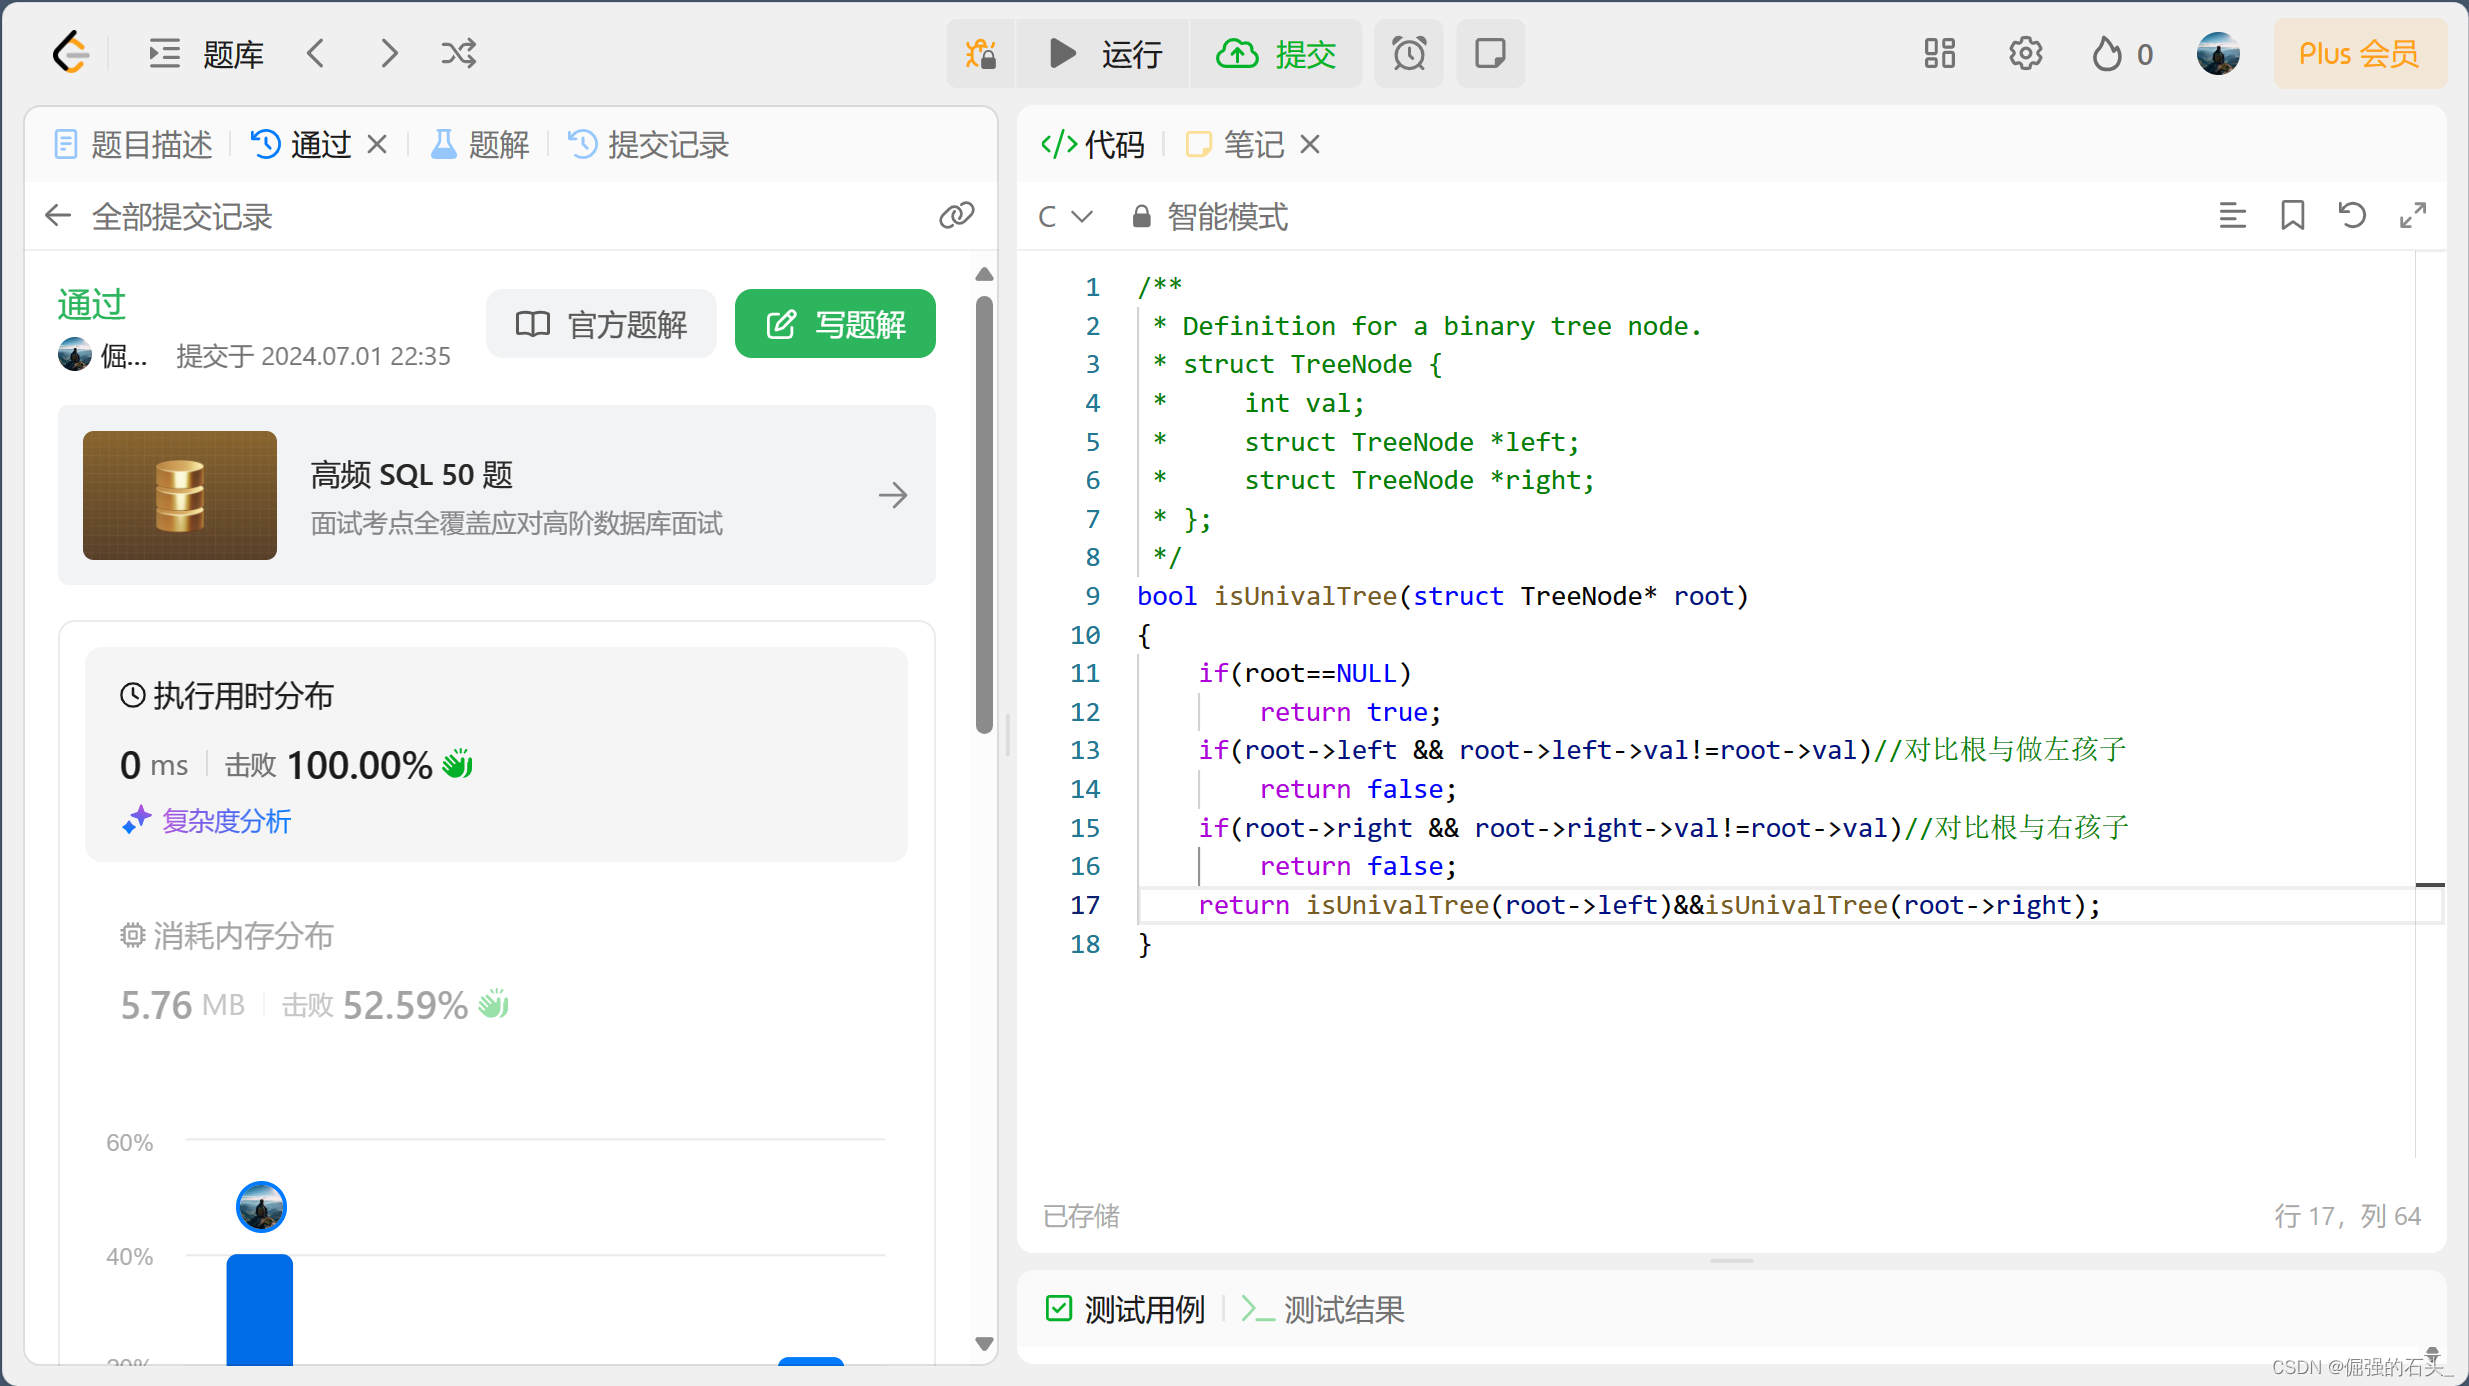Open the debug icon next to 运行
The height and width of the screenshot is (1386, 2469).
click(981, 53)
